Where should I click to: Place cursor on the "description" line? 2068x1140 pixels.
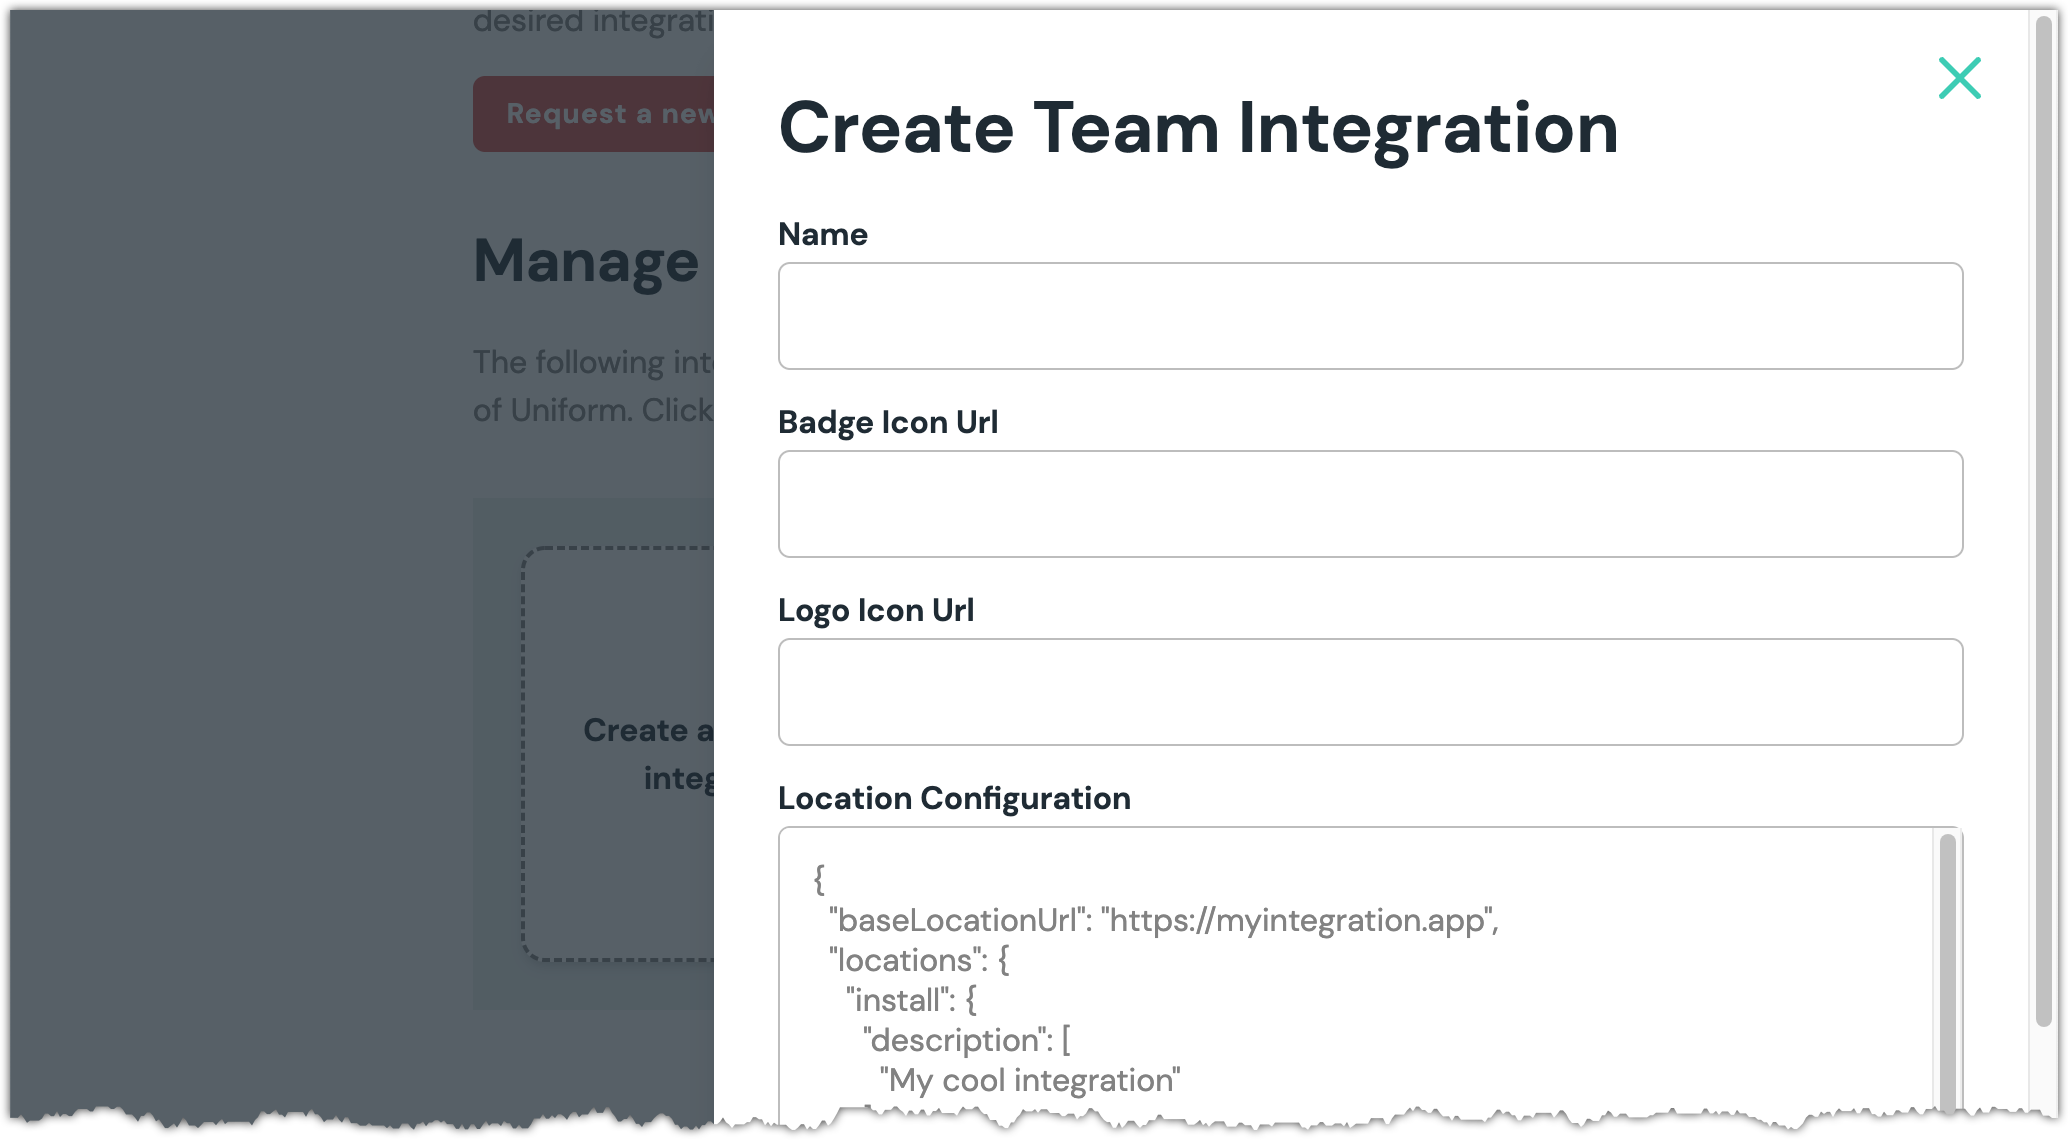pyautogui.click(x=965, y=1040)
